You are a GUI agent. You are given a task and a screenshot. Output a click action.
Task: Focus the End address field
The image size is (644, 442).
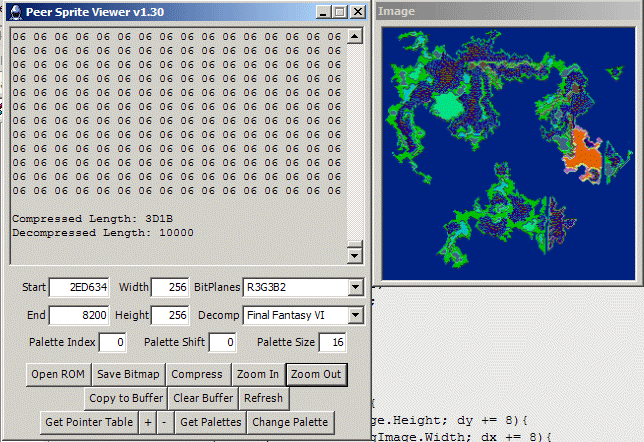79,315
